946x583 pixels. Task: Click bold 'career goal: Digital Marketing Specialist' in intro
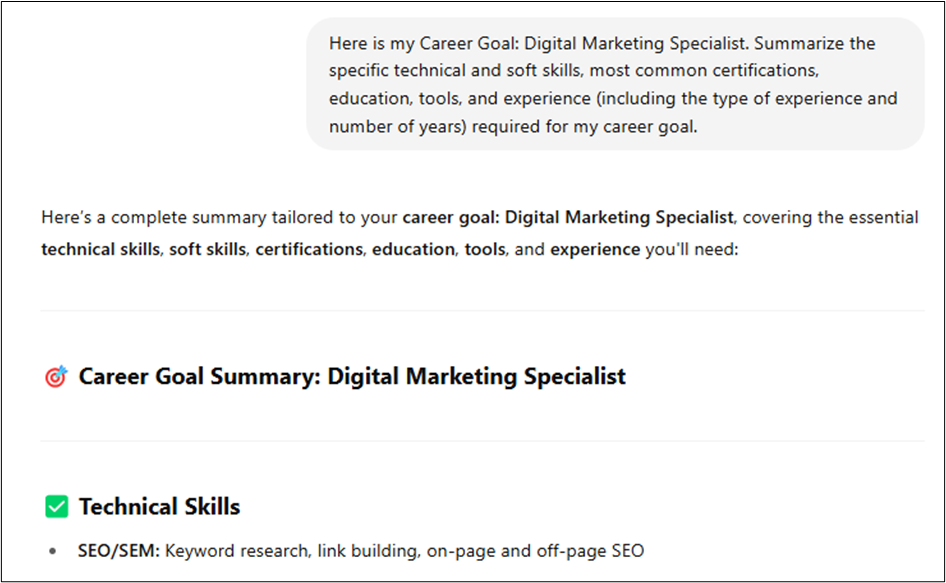point(568,217)
